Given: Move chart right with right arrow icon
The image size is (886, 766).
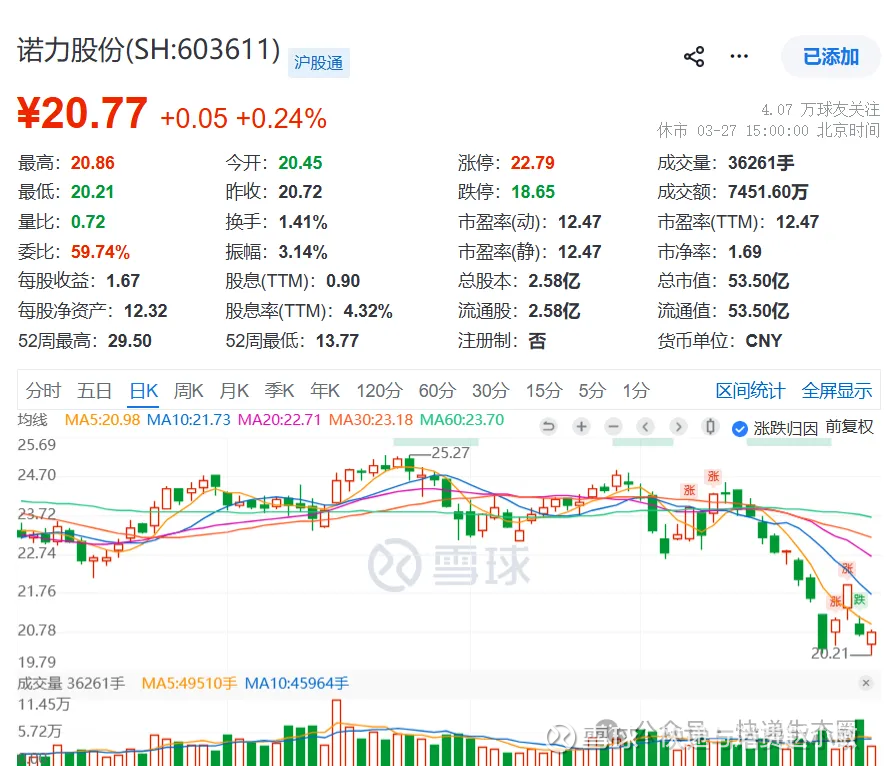Looking at the screenshot, I should coord(678,426).
